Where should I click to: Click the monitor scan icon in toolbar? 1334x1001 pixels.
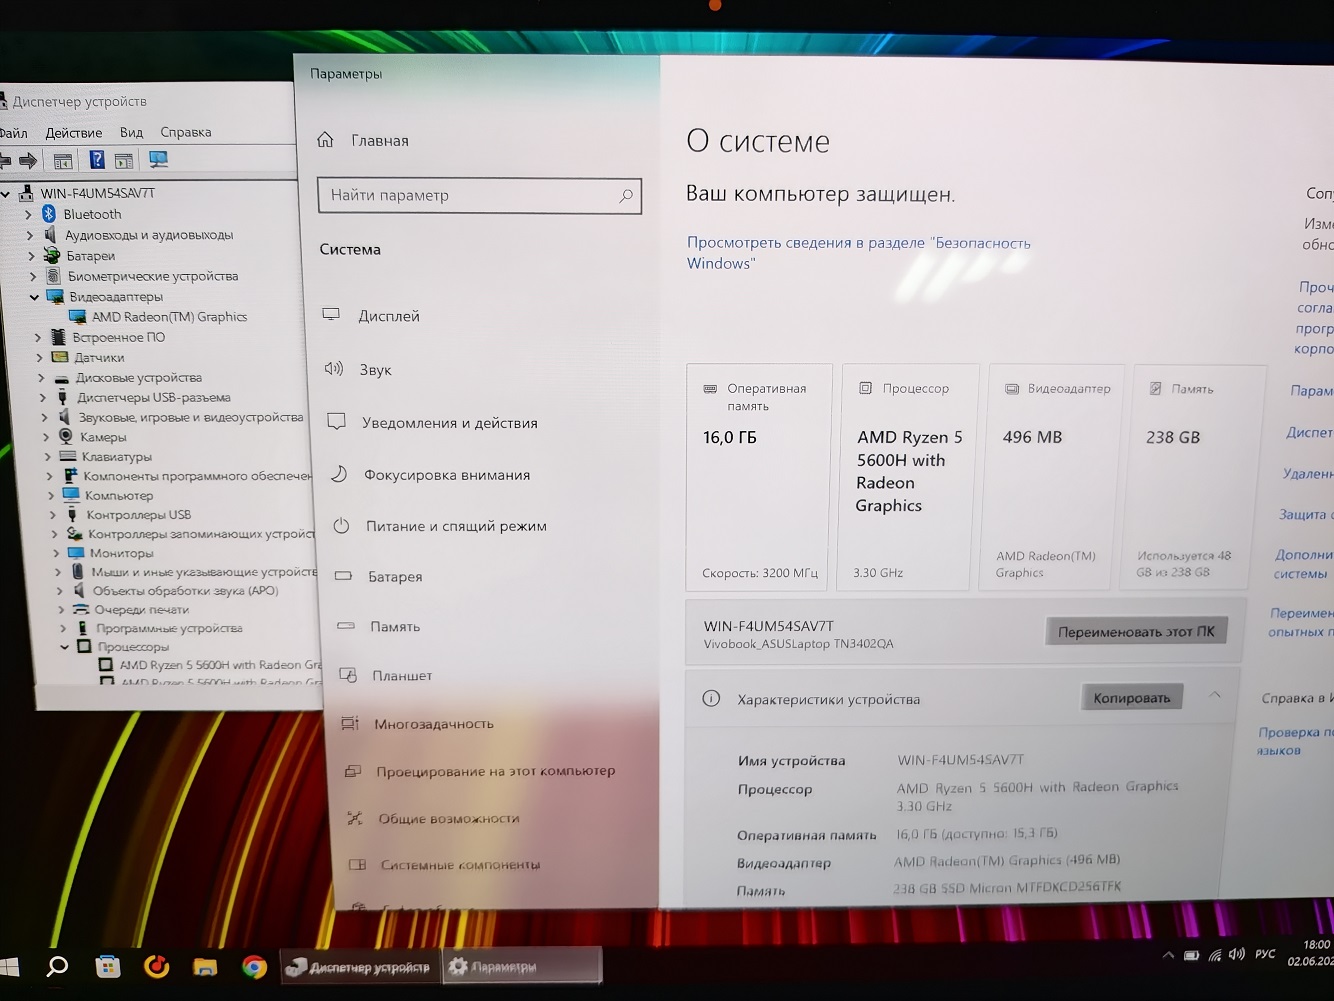coord(158,160)
